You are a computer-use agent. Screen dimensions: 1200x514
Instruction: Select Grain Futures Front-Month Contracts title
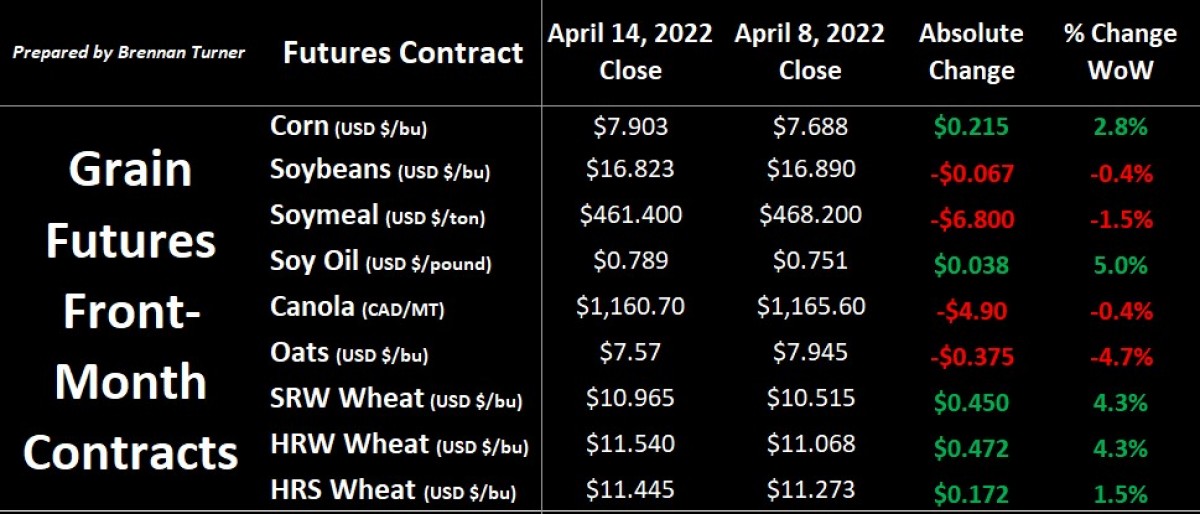click(x=130, y=311)
